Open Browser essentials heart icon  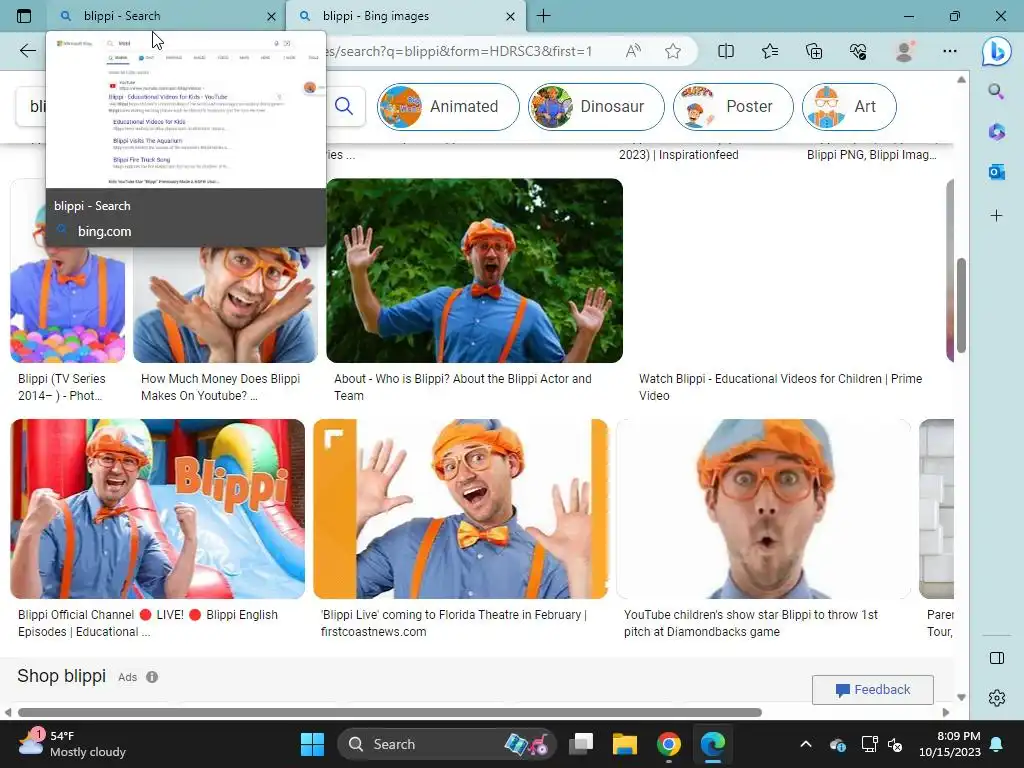[858, 51]
